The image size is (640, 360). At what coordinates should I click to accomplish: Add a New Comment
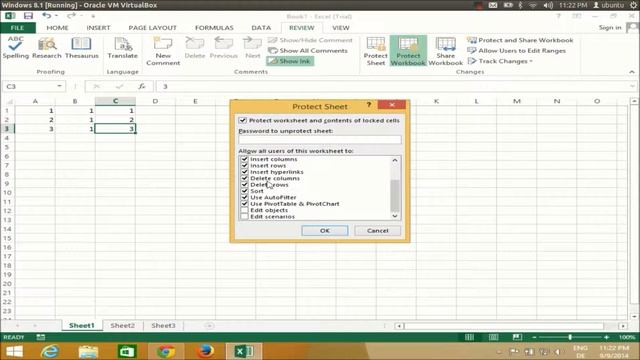[x=163, y=51]
